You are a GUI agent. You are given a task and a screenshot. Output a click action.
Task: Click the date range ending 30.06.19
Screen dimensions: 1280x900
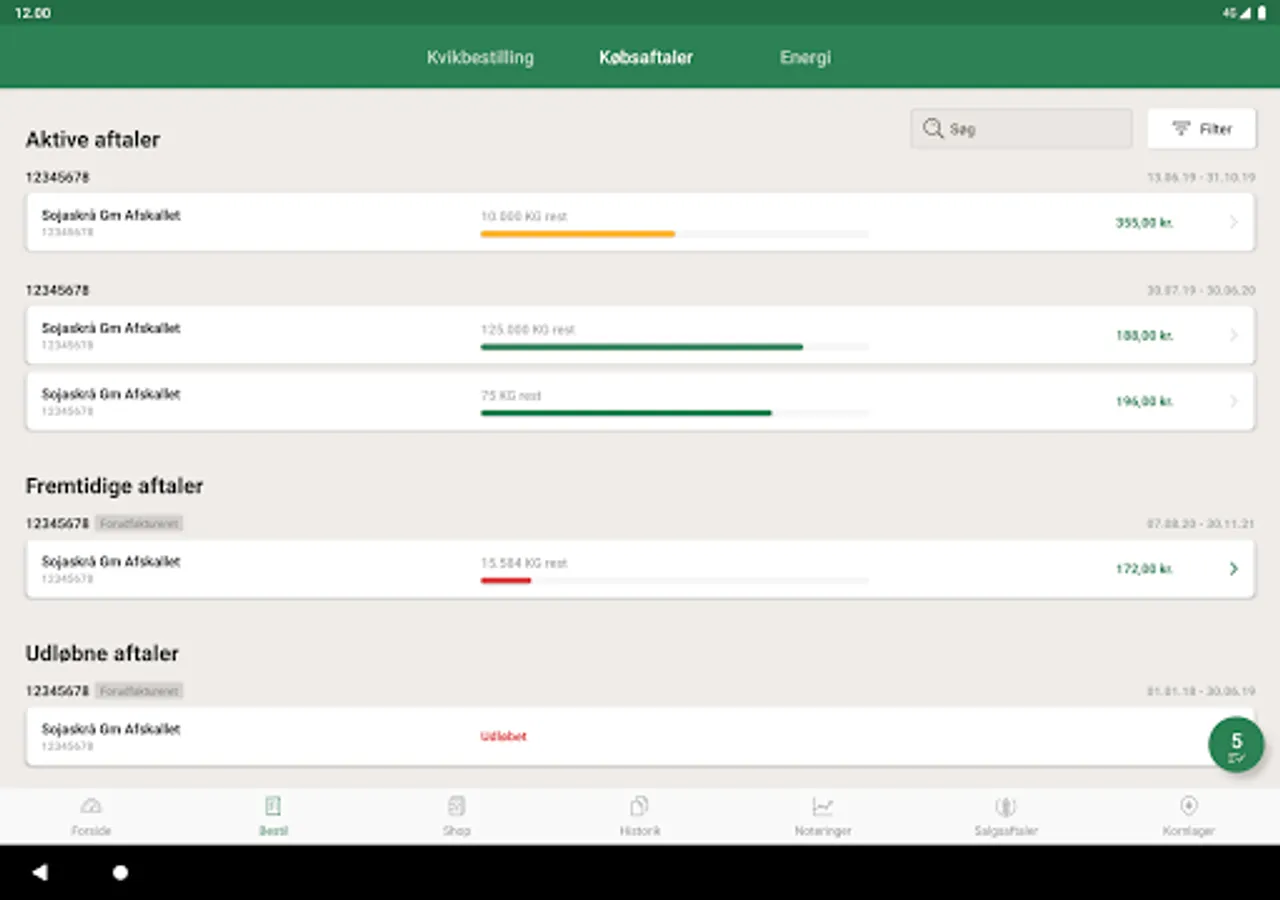pos(1200,692)
